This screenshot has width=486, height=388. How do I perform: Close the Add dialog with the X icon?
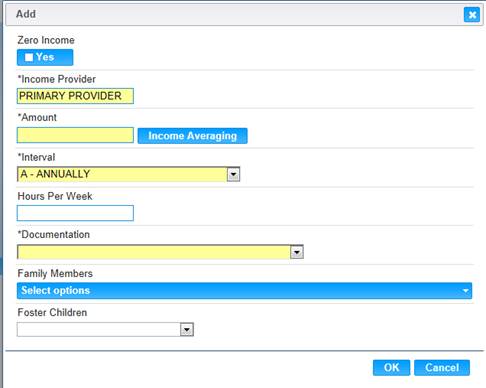click(472, 15)
